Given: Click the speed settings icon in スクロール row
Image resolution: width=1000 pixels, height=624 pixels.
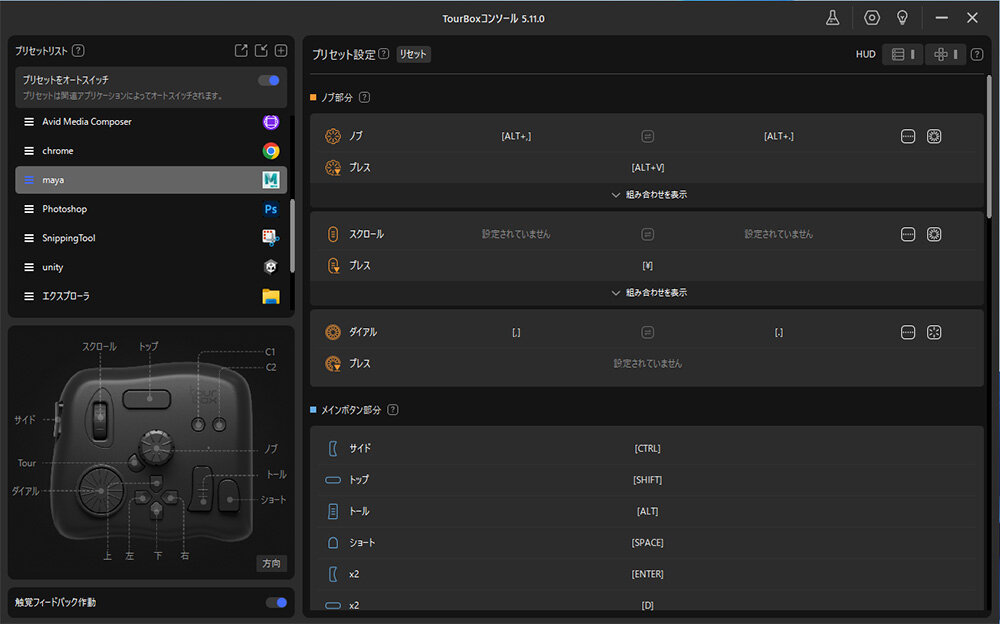Looking at the screenshot, I should click(908, 234).
